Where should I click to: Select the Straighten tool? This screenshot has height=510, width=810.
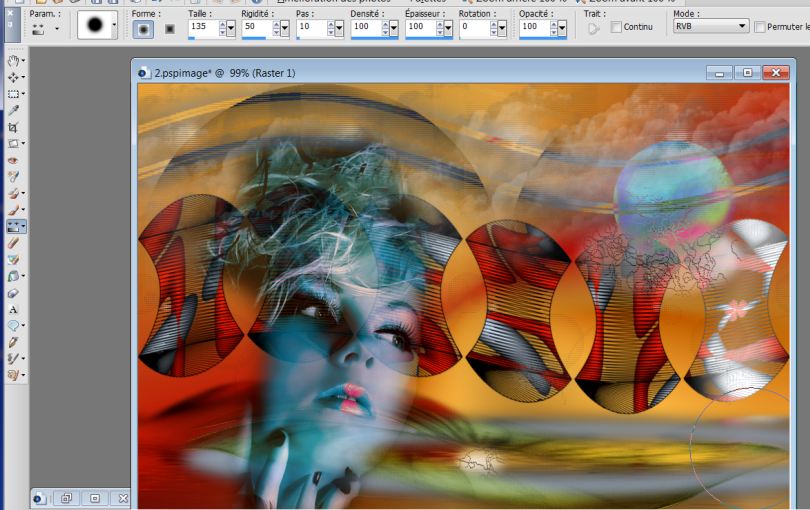coord(13,143)
